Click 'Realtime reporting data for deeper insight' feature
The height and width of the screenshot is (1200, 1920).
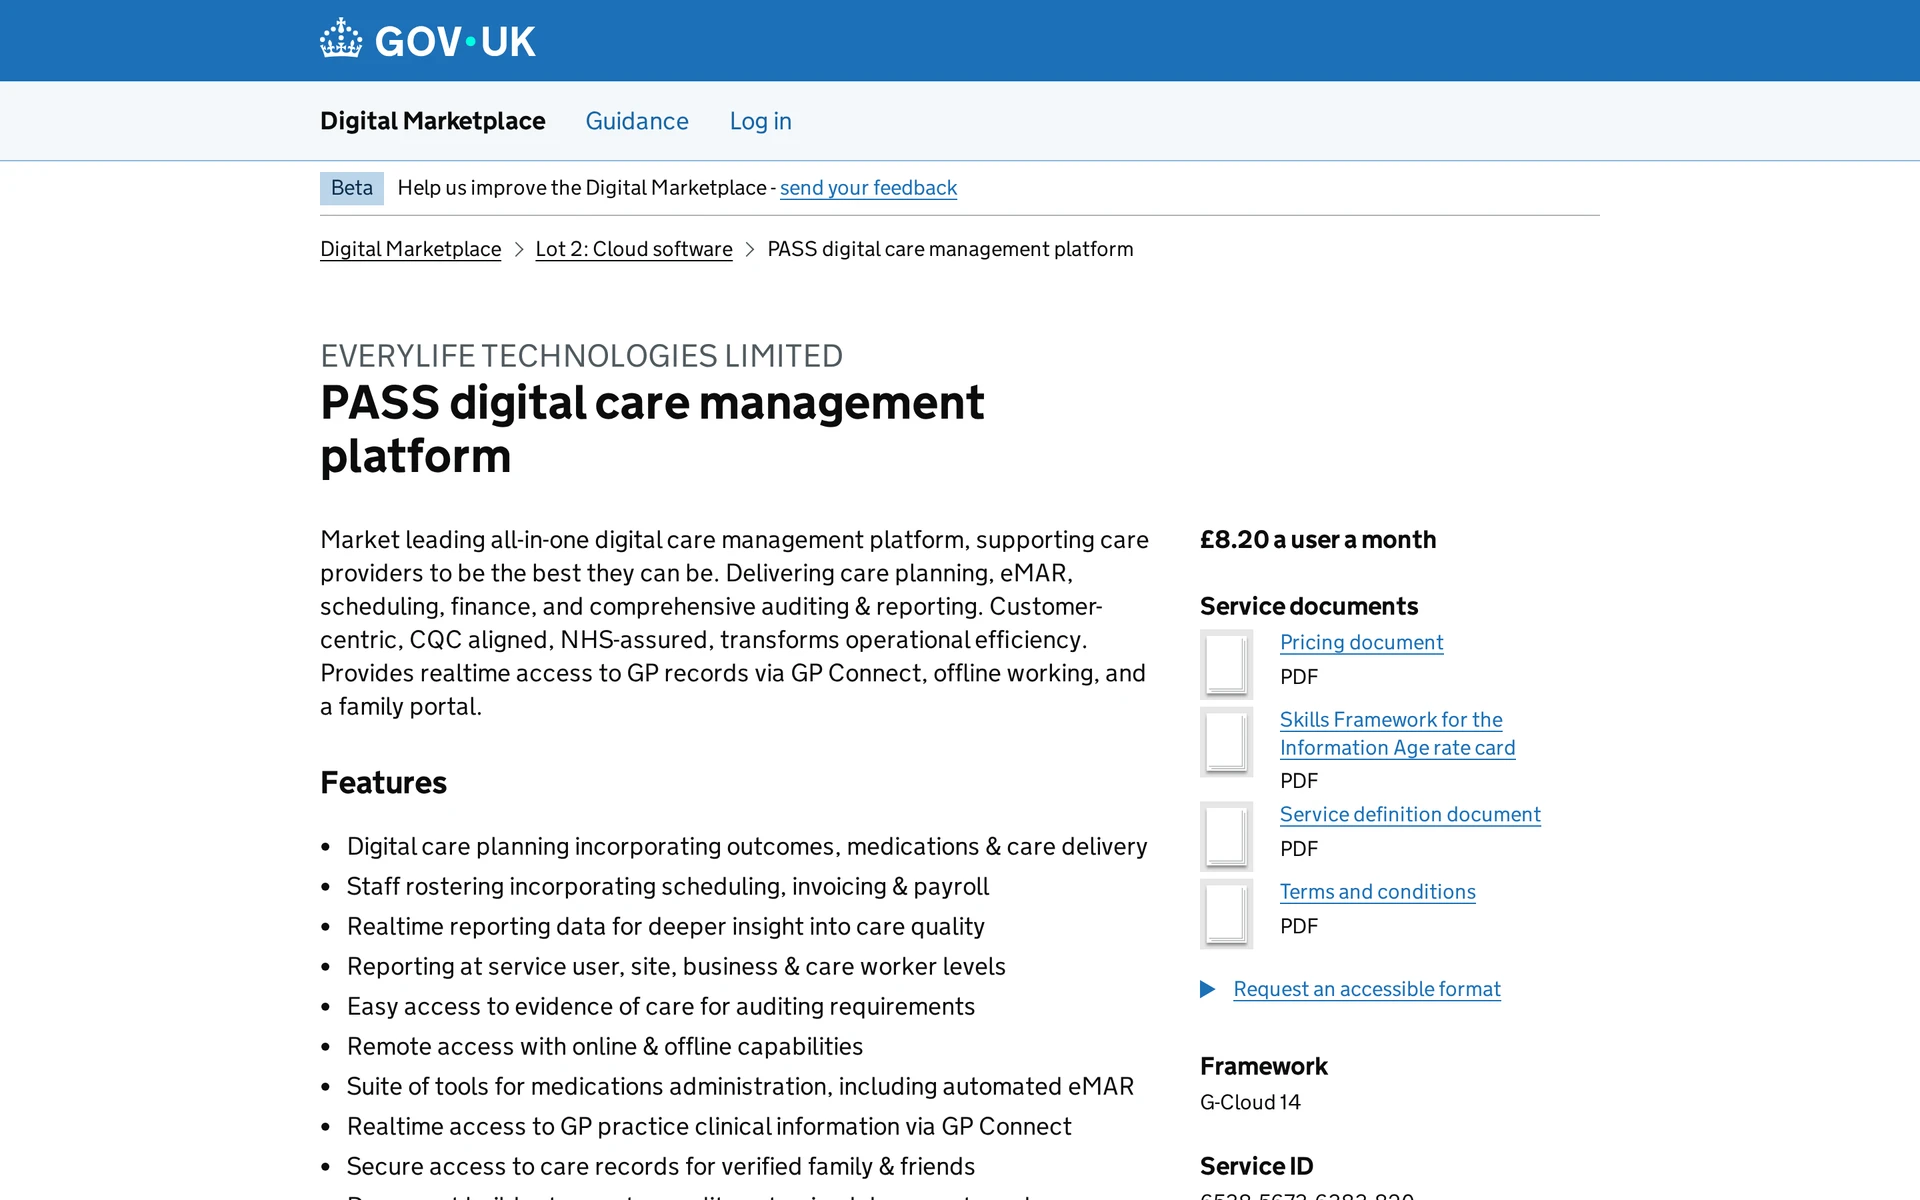click(x=665, y=927)
